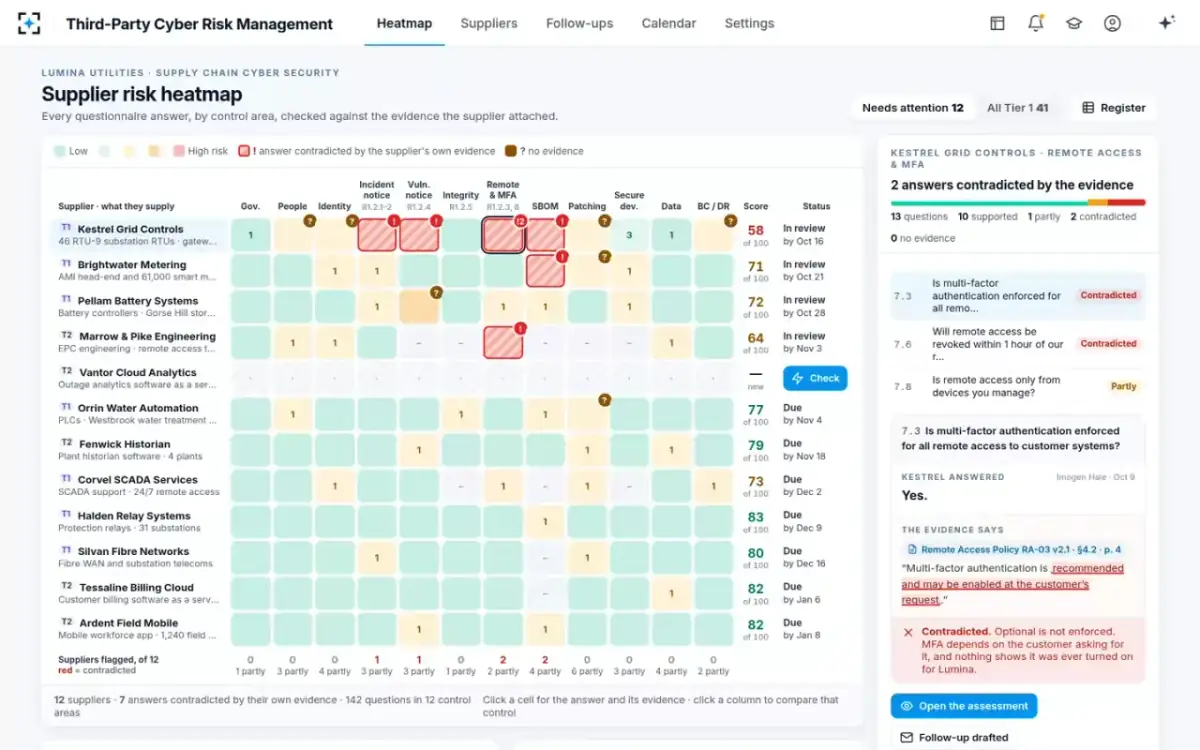Click question badge on Orrin Patching cell

(x=604, y=400)
